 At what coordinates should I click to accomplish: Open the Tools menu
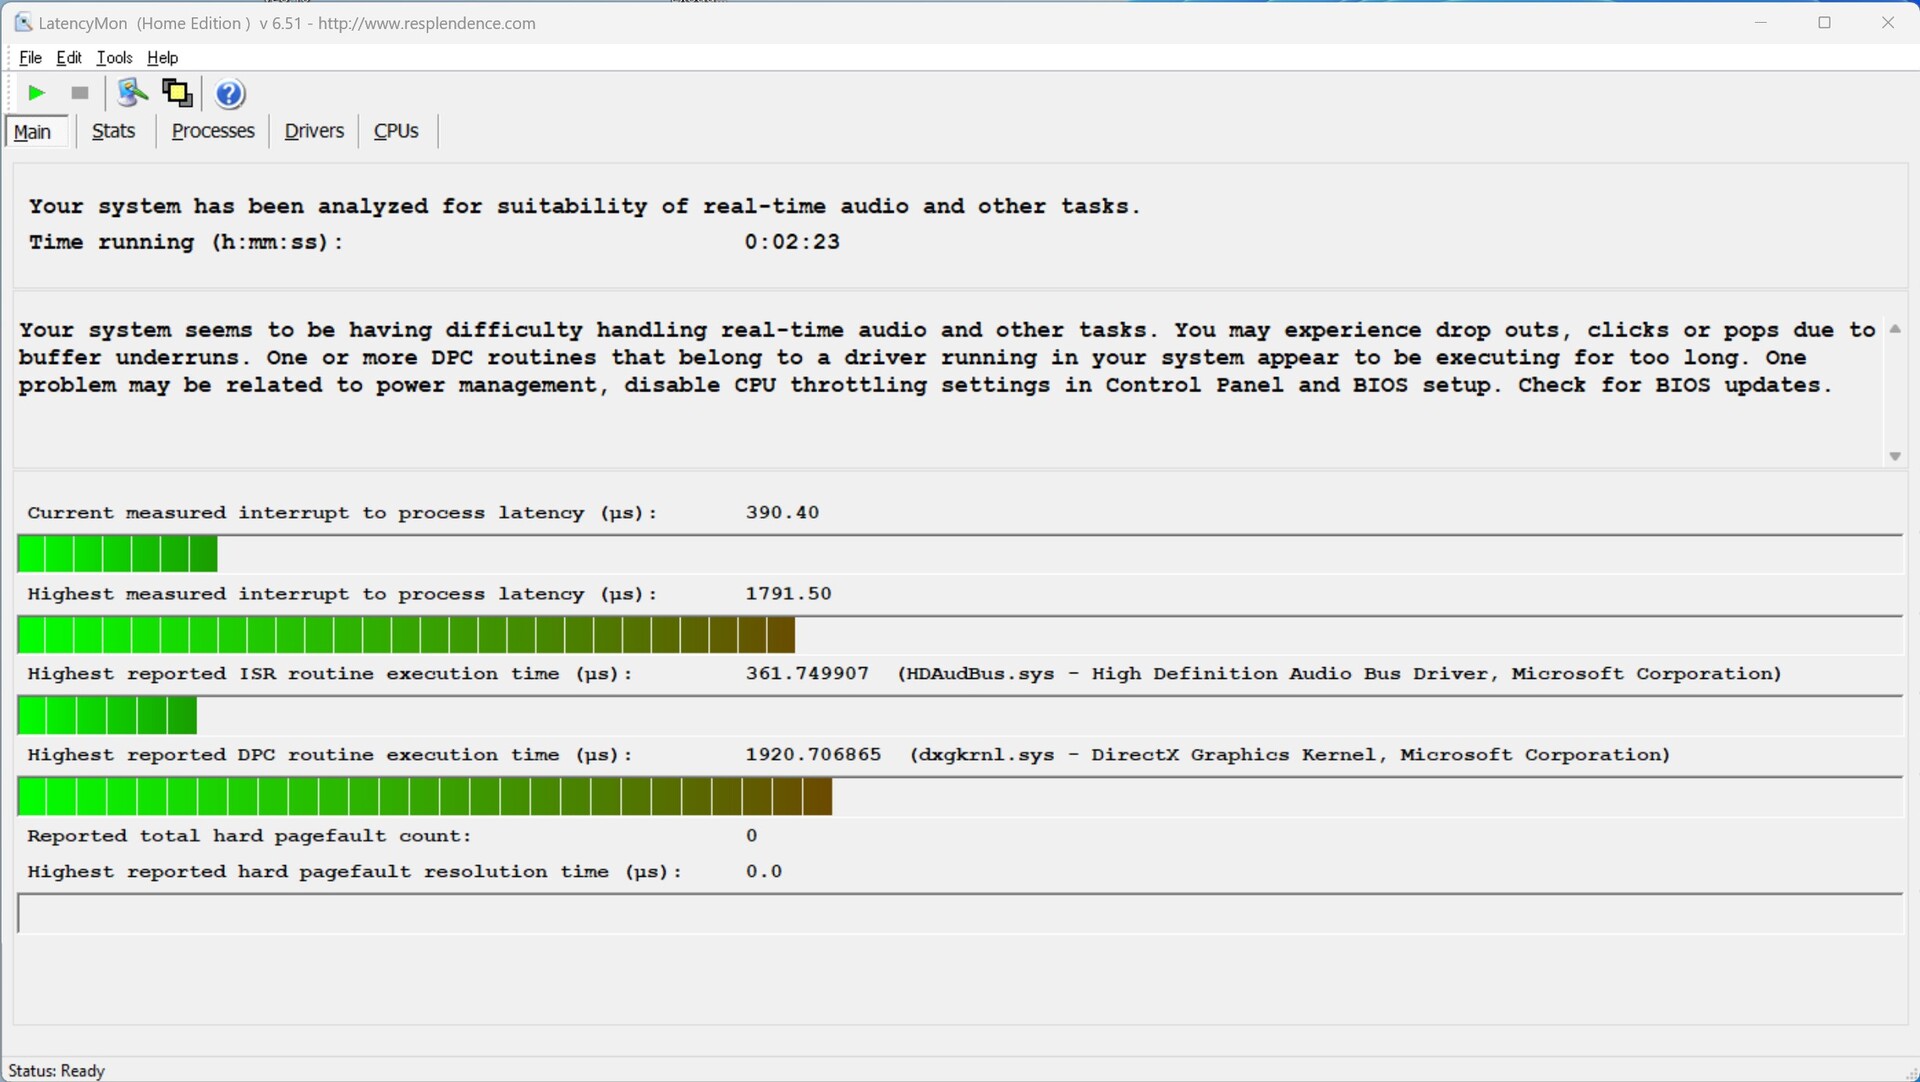[114, 58]
